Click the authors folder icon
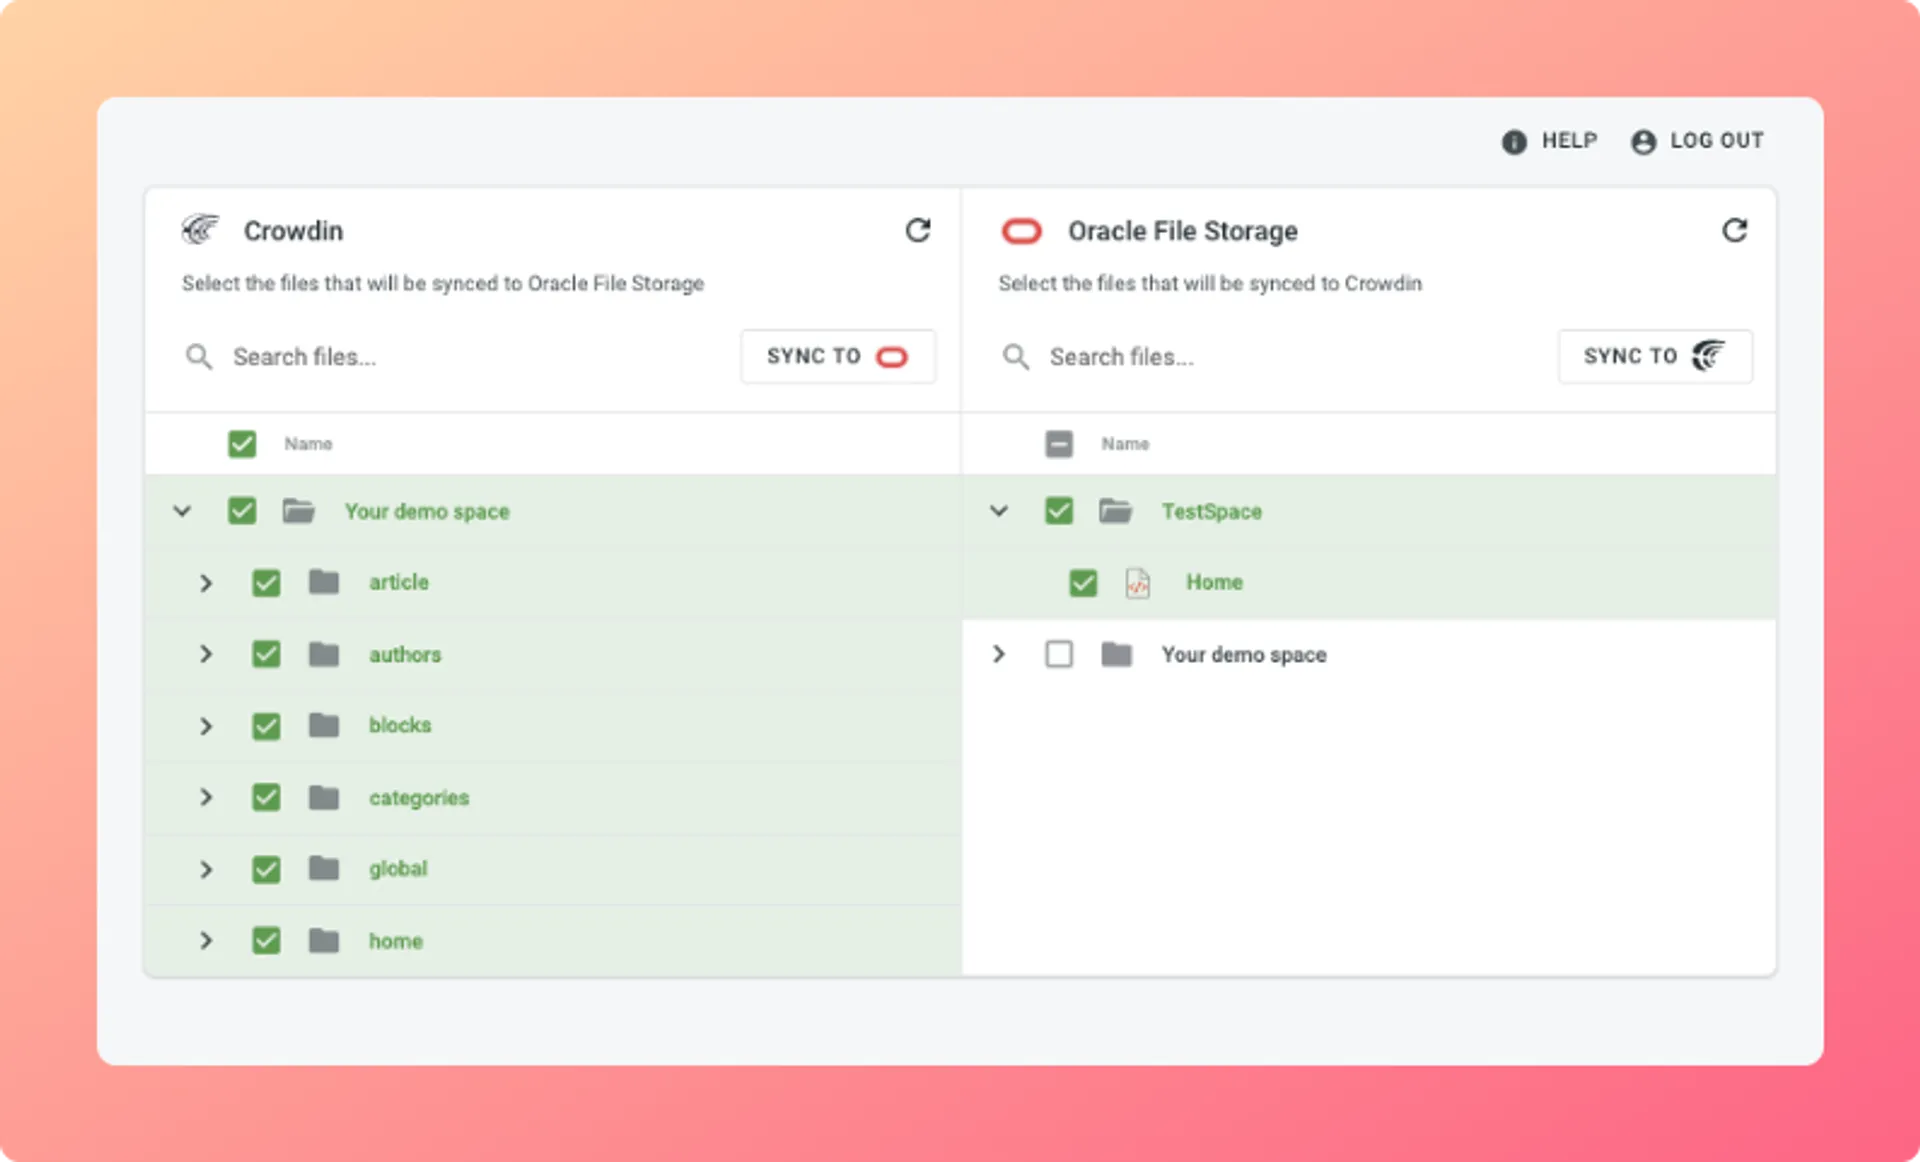This screenshot has width=1920, height=1162. pos(323,654)
